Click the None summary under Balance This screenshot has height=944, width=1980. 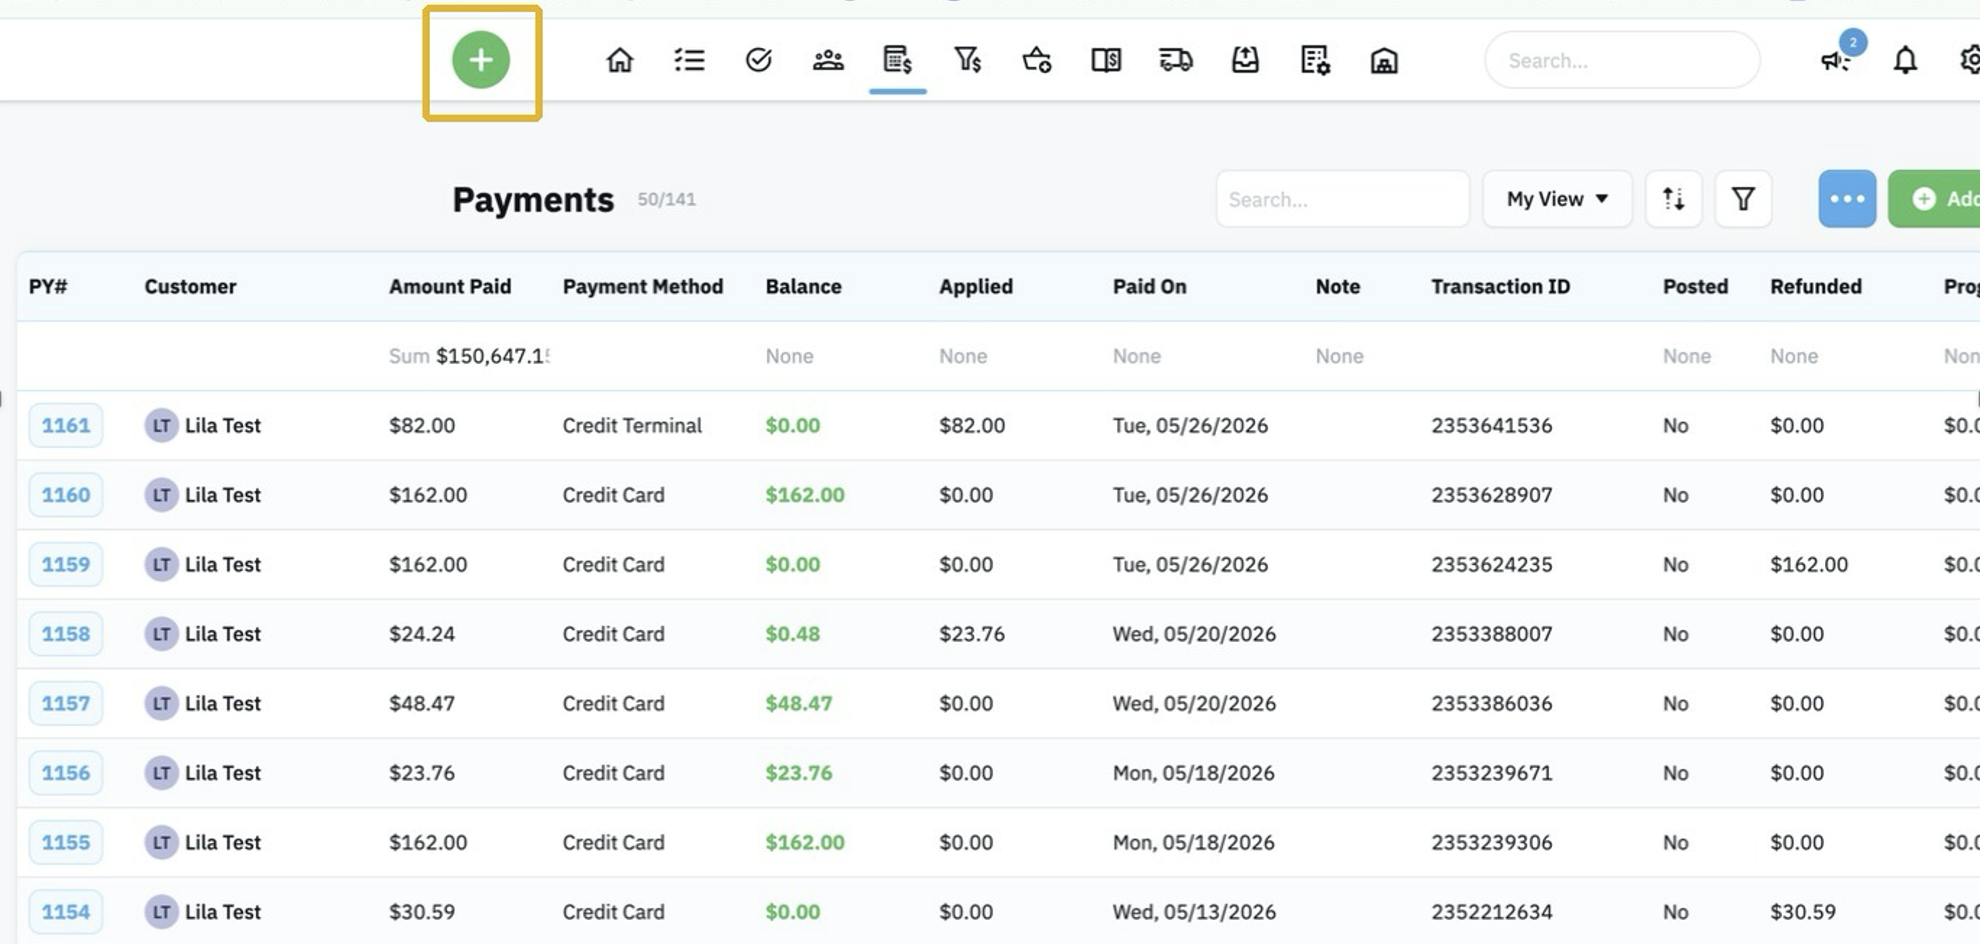click(790, 356)
